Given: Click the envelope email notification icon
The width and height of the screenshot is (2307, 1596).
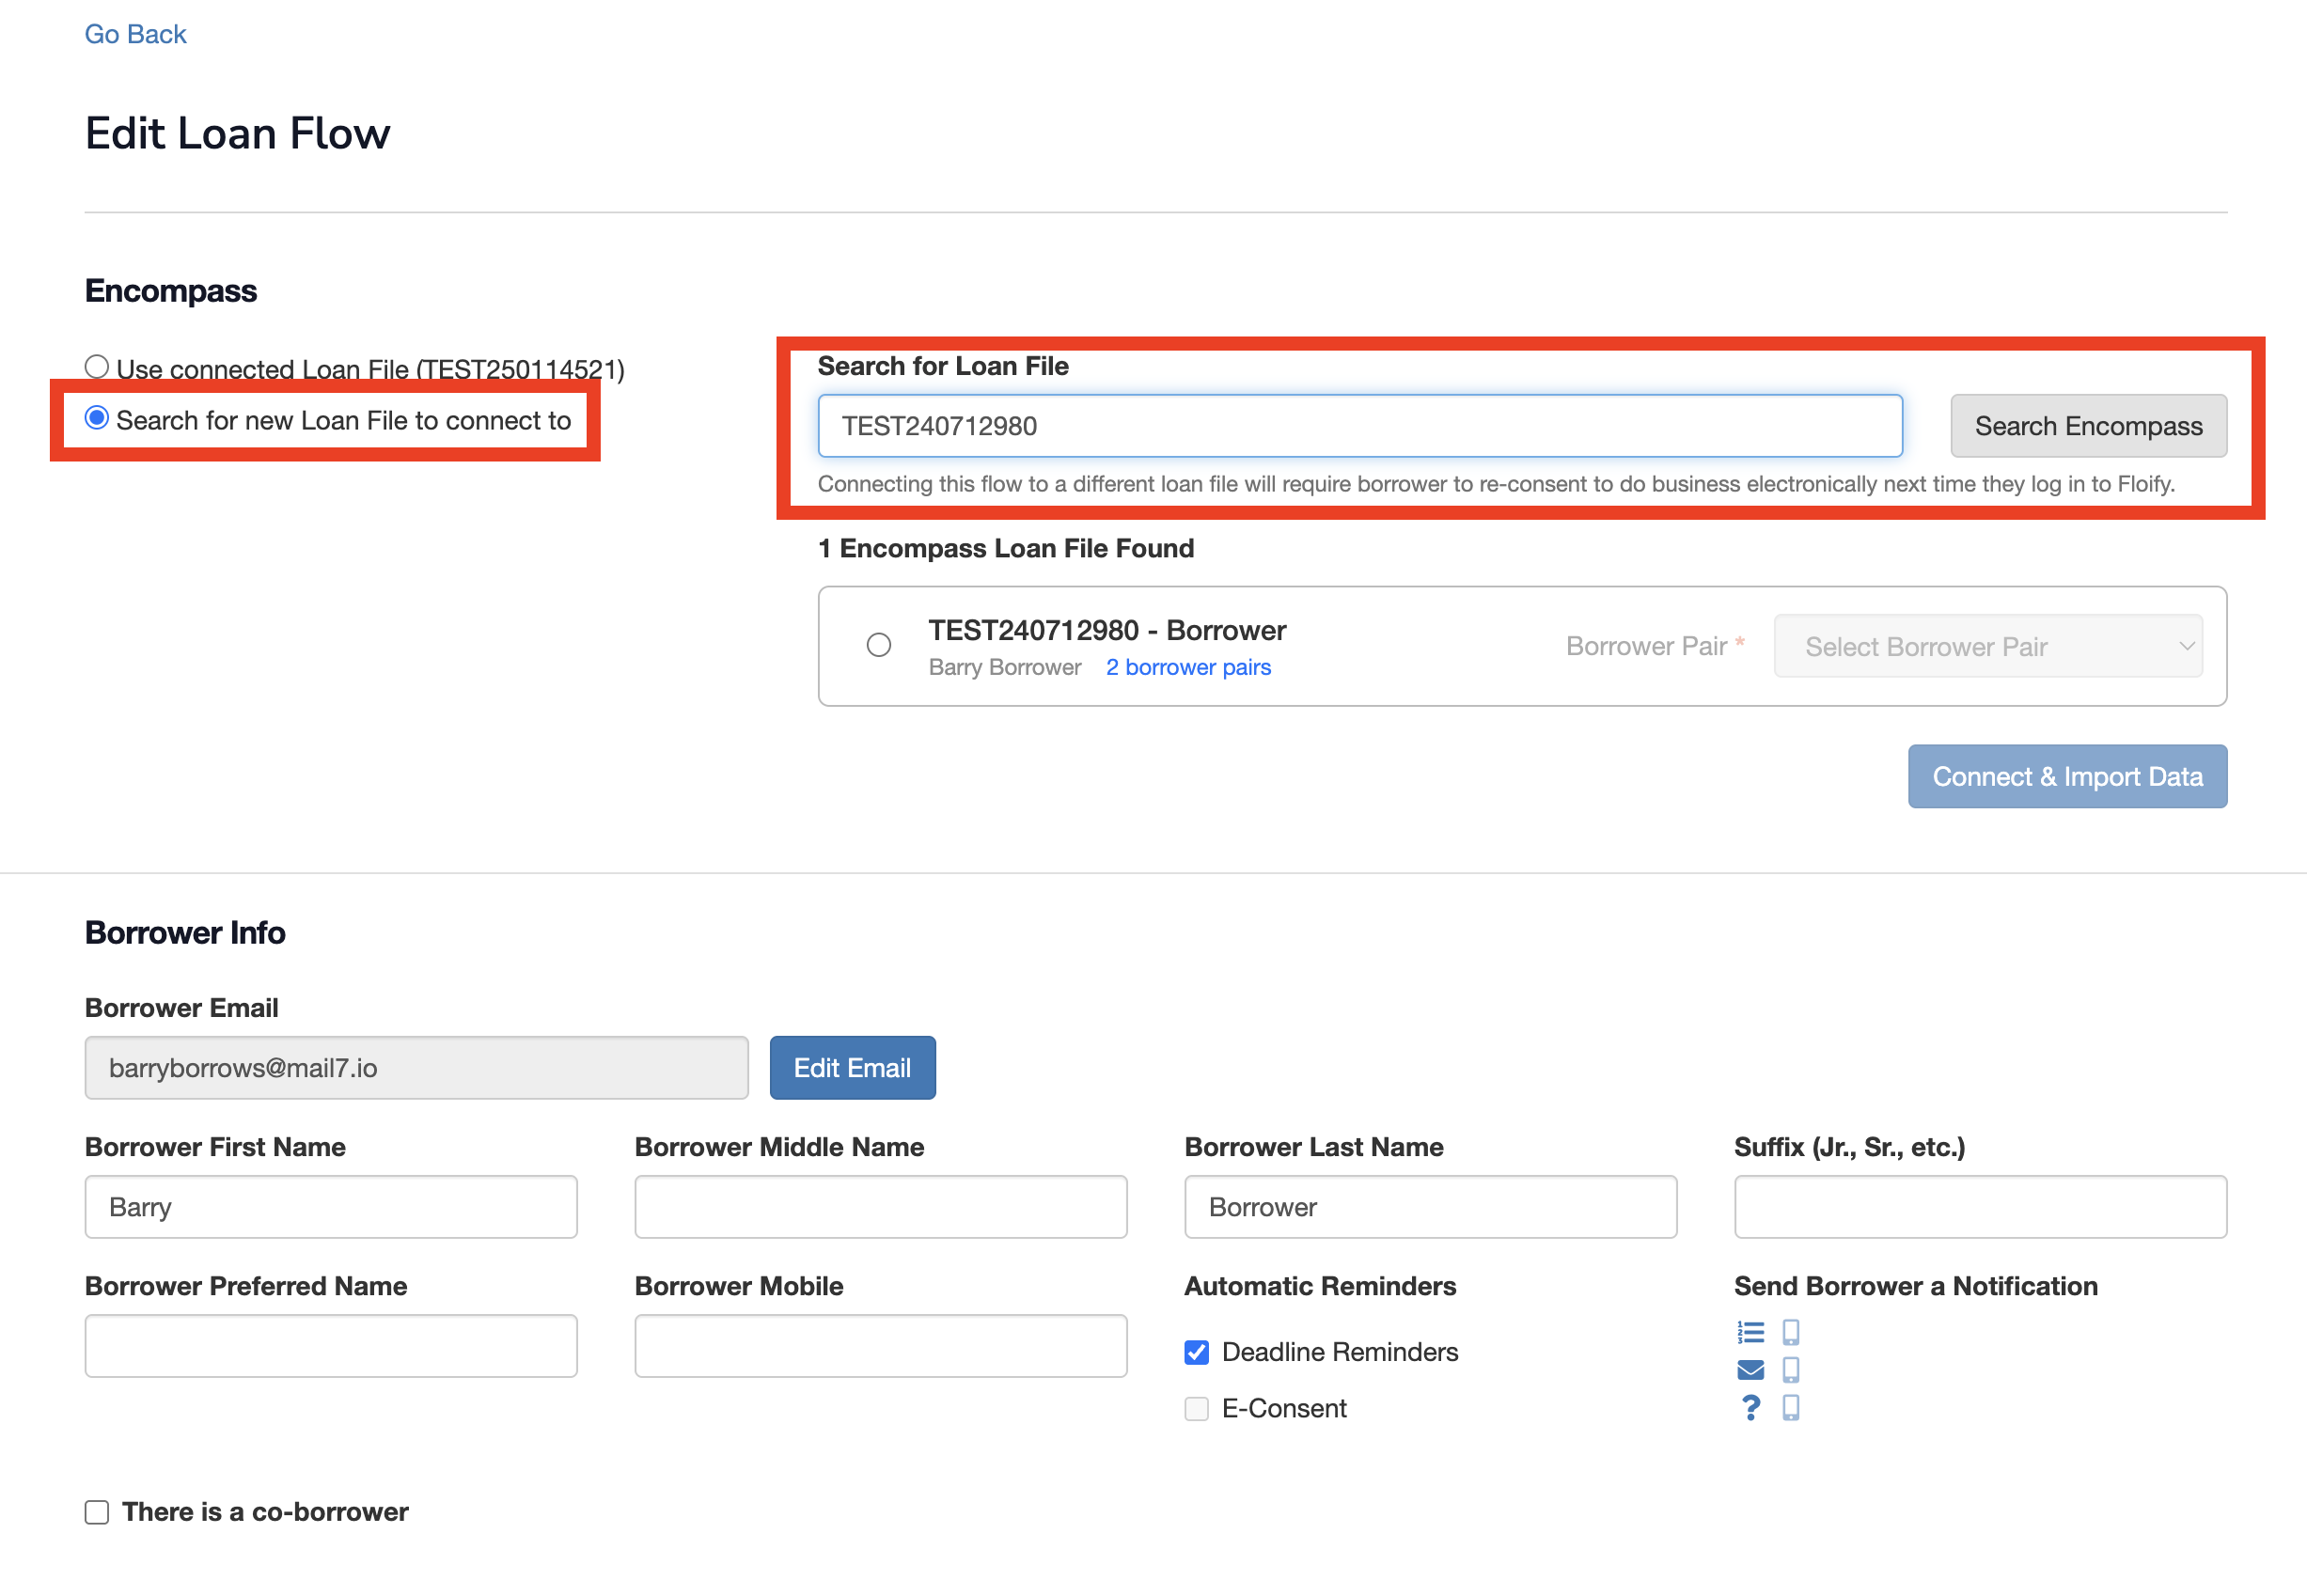Looking at the screenshot, I should pyautogui.click(x=1750, y=1370).
